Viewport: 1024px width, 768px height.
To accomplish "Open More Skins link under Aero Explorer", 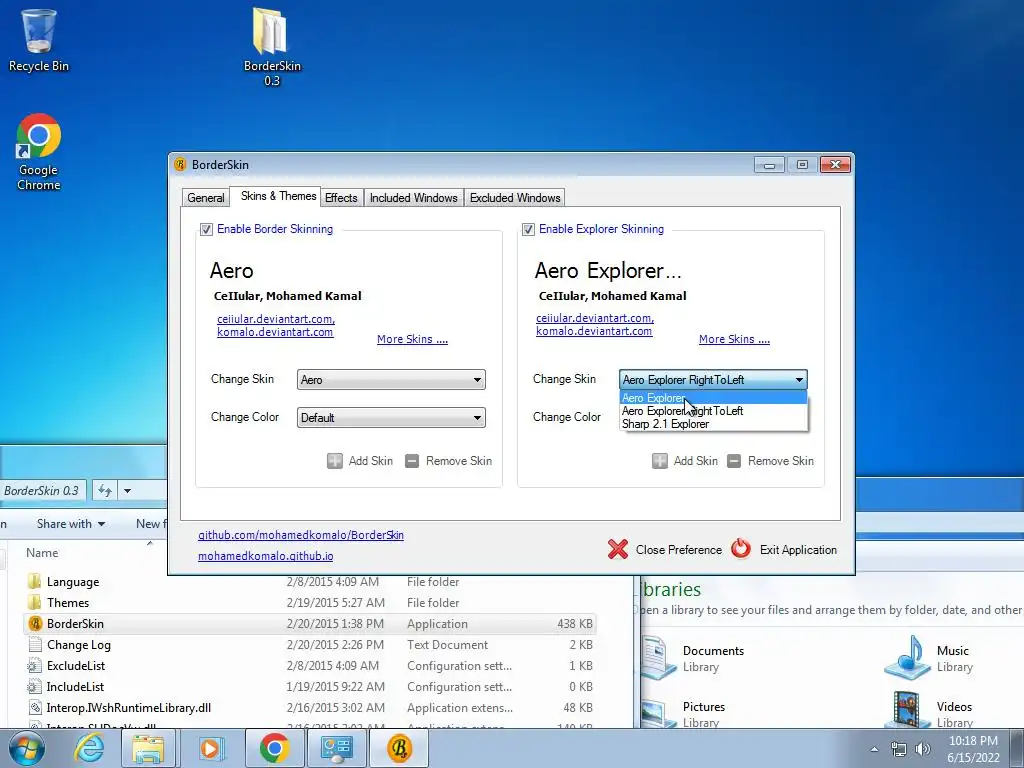I will tap(734, 339).
